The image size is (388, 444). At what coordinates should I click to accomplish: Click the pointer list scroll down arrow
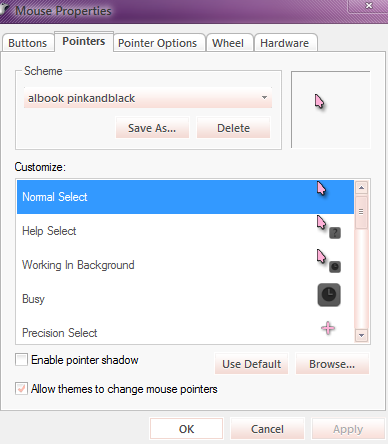coord(362,335)
